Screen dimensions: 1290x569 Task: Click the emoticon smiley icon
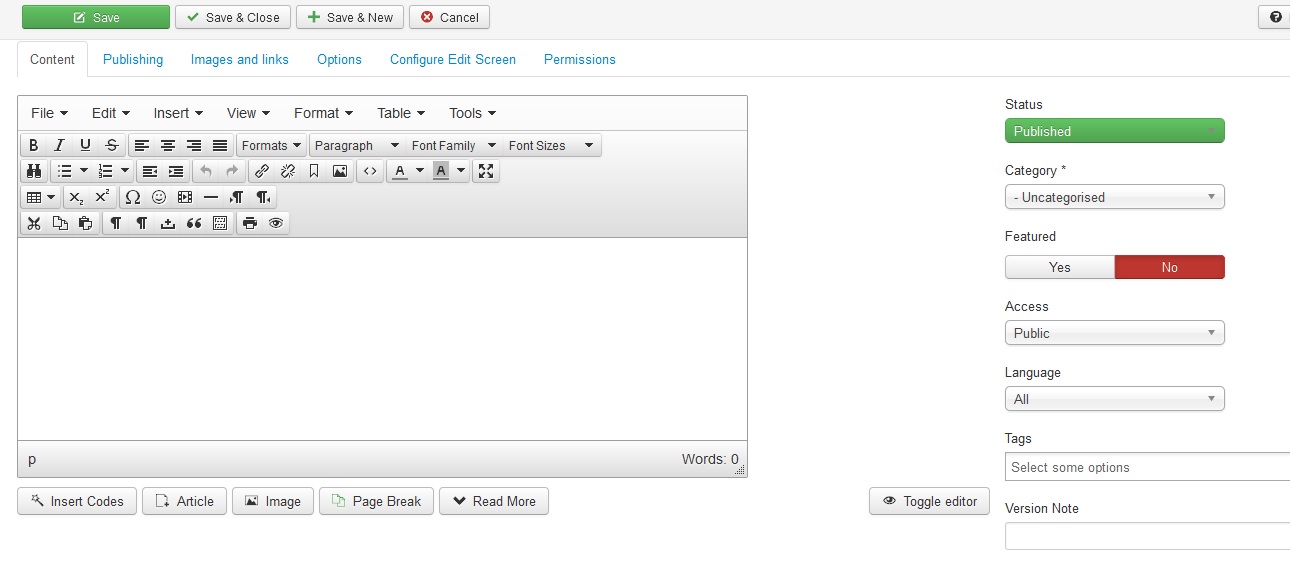(x=158, y=197)
